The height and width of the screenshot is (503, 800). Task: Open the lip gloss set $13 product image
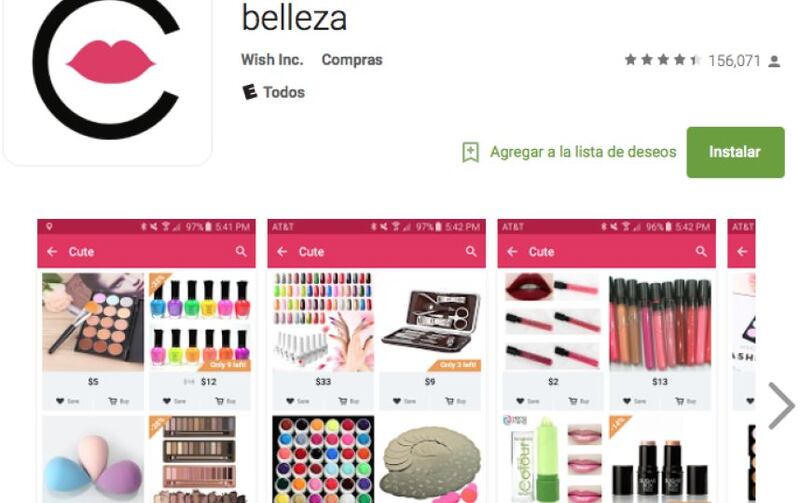pos(660,322)
